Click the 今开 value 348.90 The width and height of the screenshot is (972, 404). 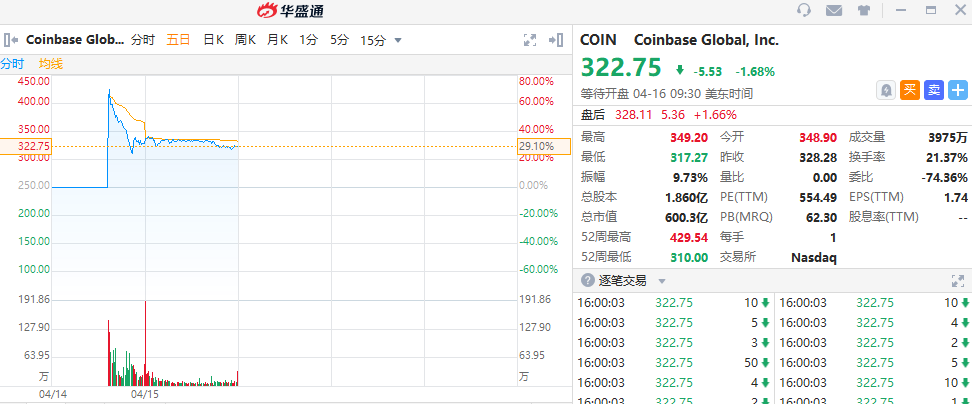818,138
